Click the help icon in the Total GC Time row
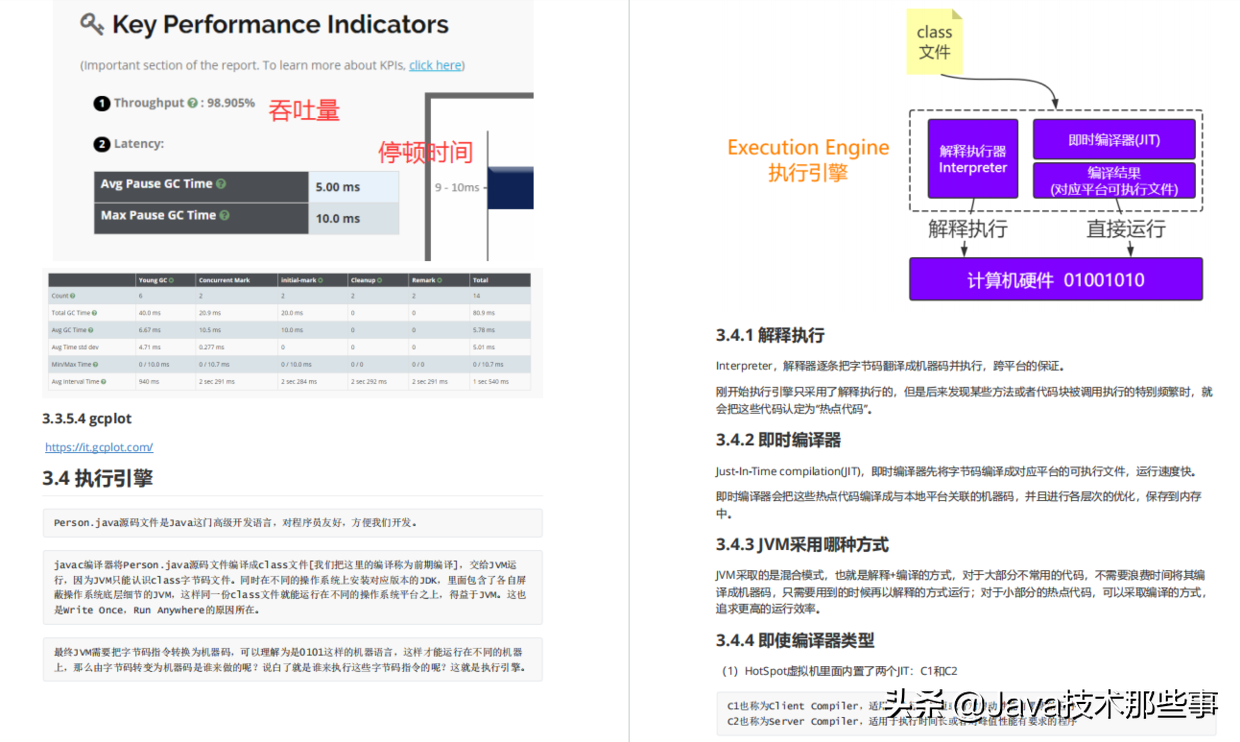This screenshot has height=742, width=1240. coord(94,313)
